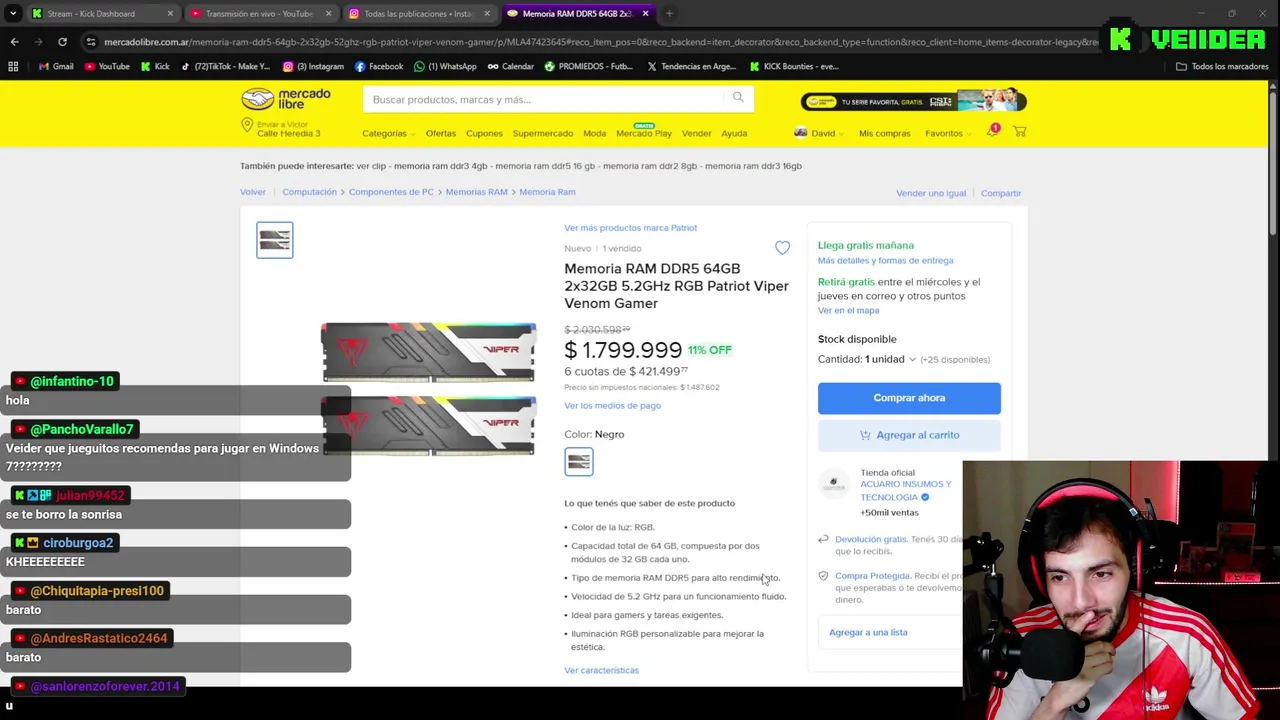Click Agregar a una lista
1280x720 pixels.
point(868,632)
